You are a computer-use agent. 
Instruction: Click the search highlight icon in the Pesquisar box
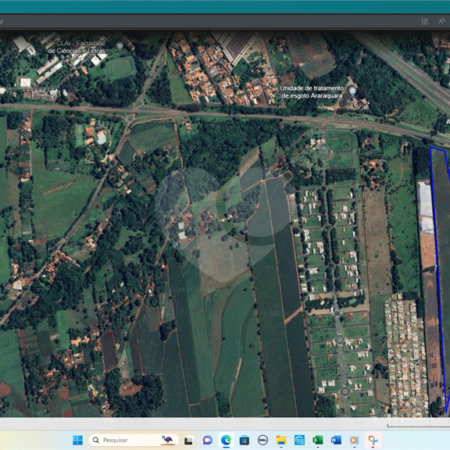coord(168,440)
